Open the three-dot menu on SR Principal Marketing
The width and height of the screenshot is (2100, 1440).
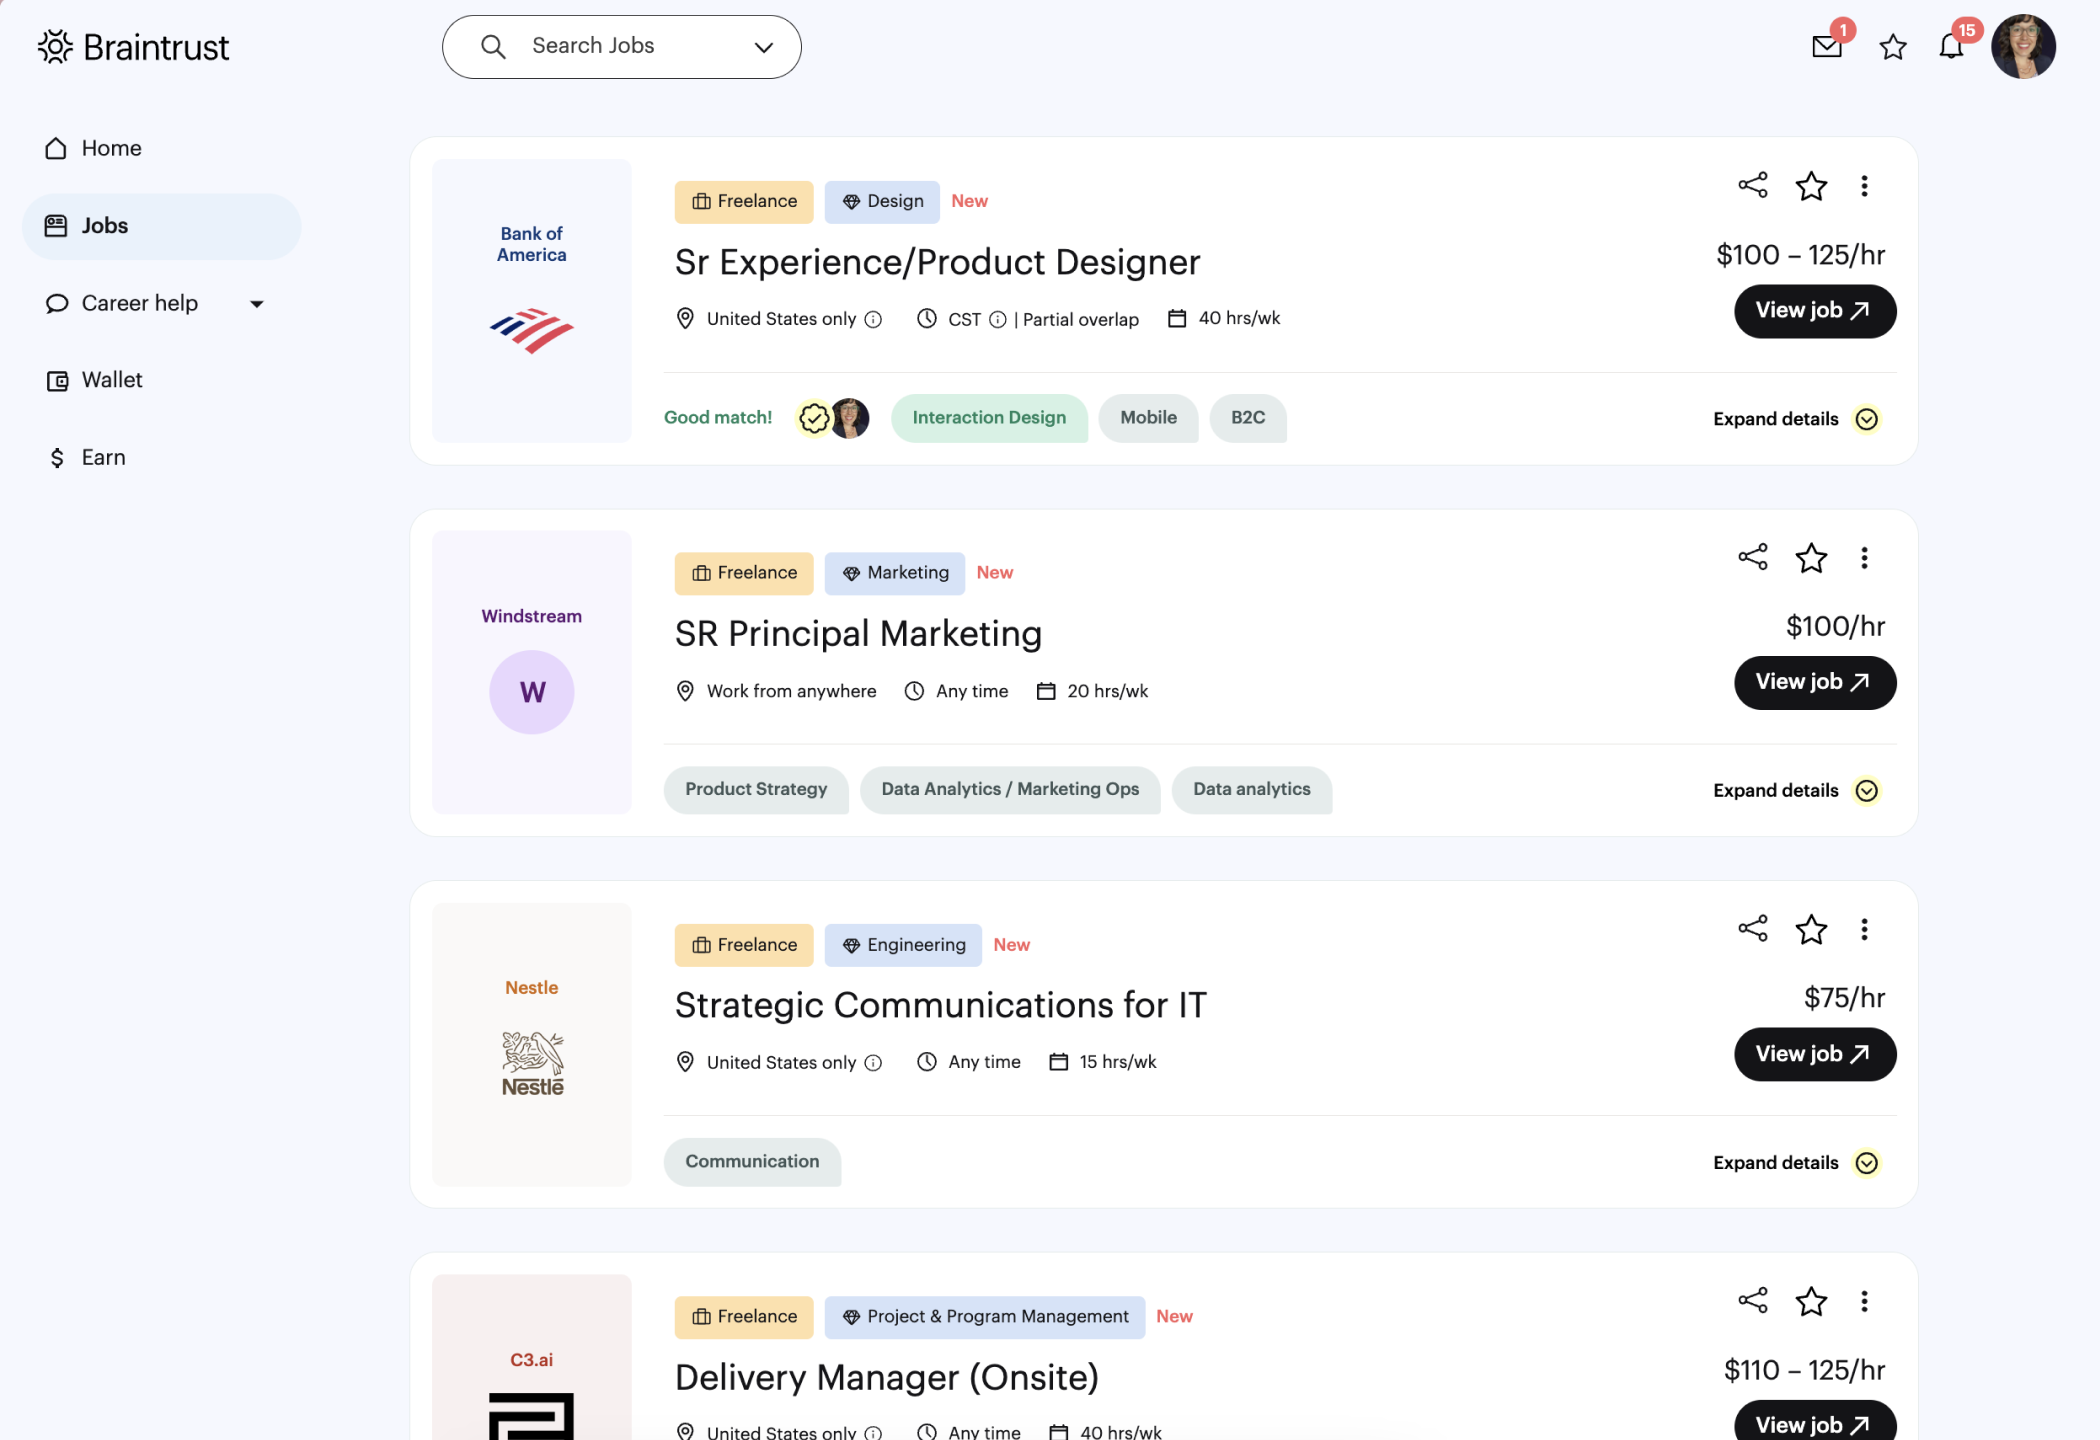[1864, 558]
